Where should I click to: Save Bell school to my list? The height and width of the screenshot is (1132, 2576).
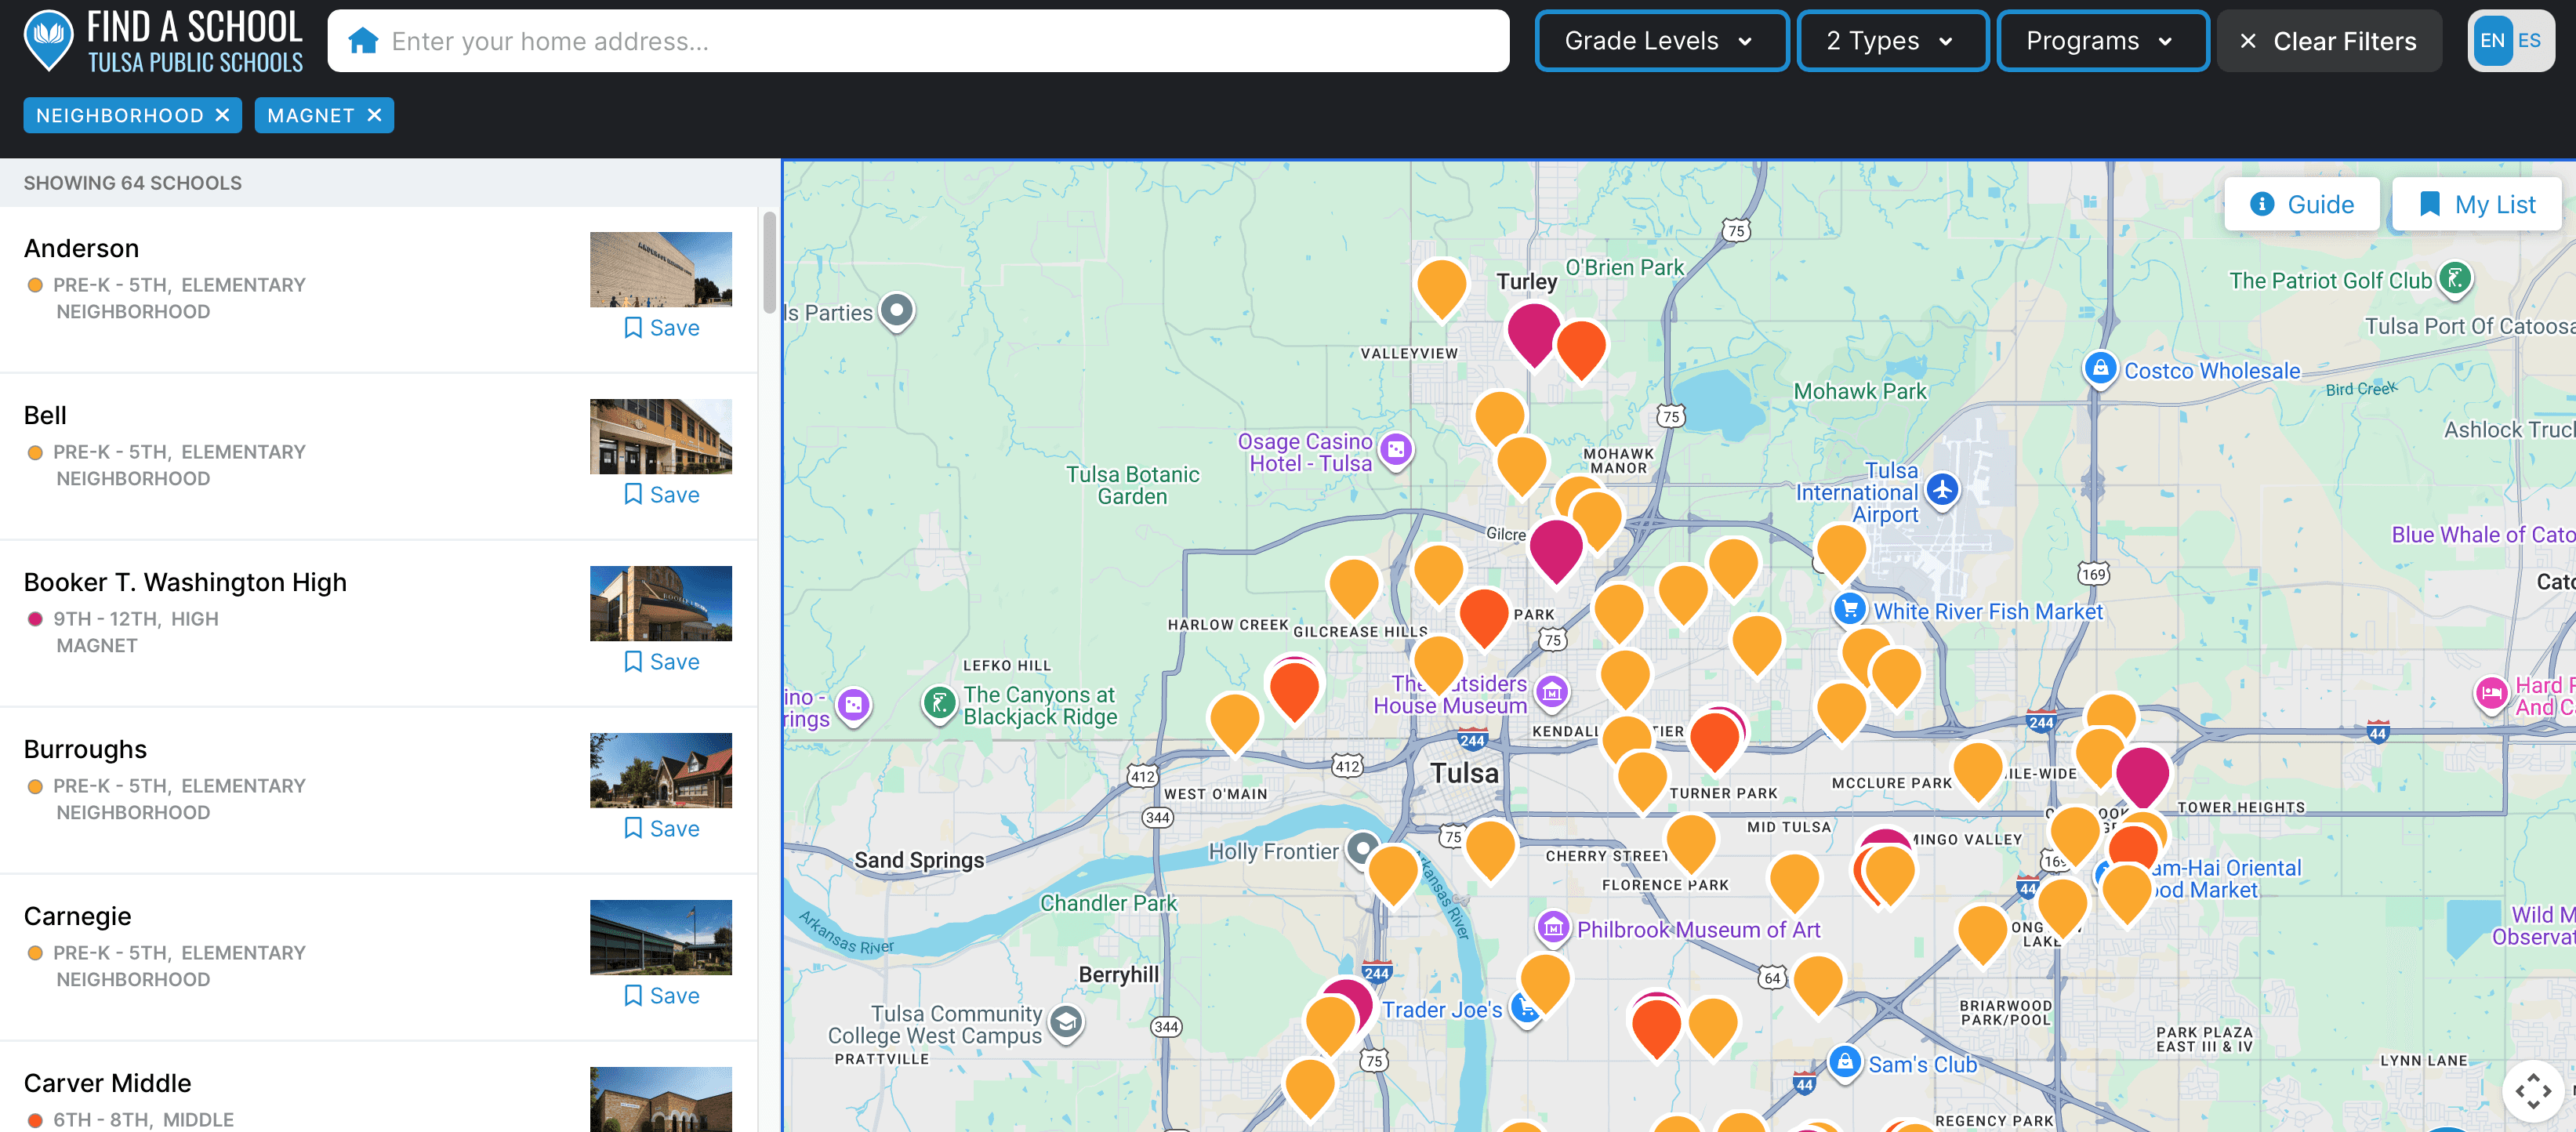pos(661,495)
